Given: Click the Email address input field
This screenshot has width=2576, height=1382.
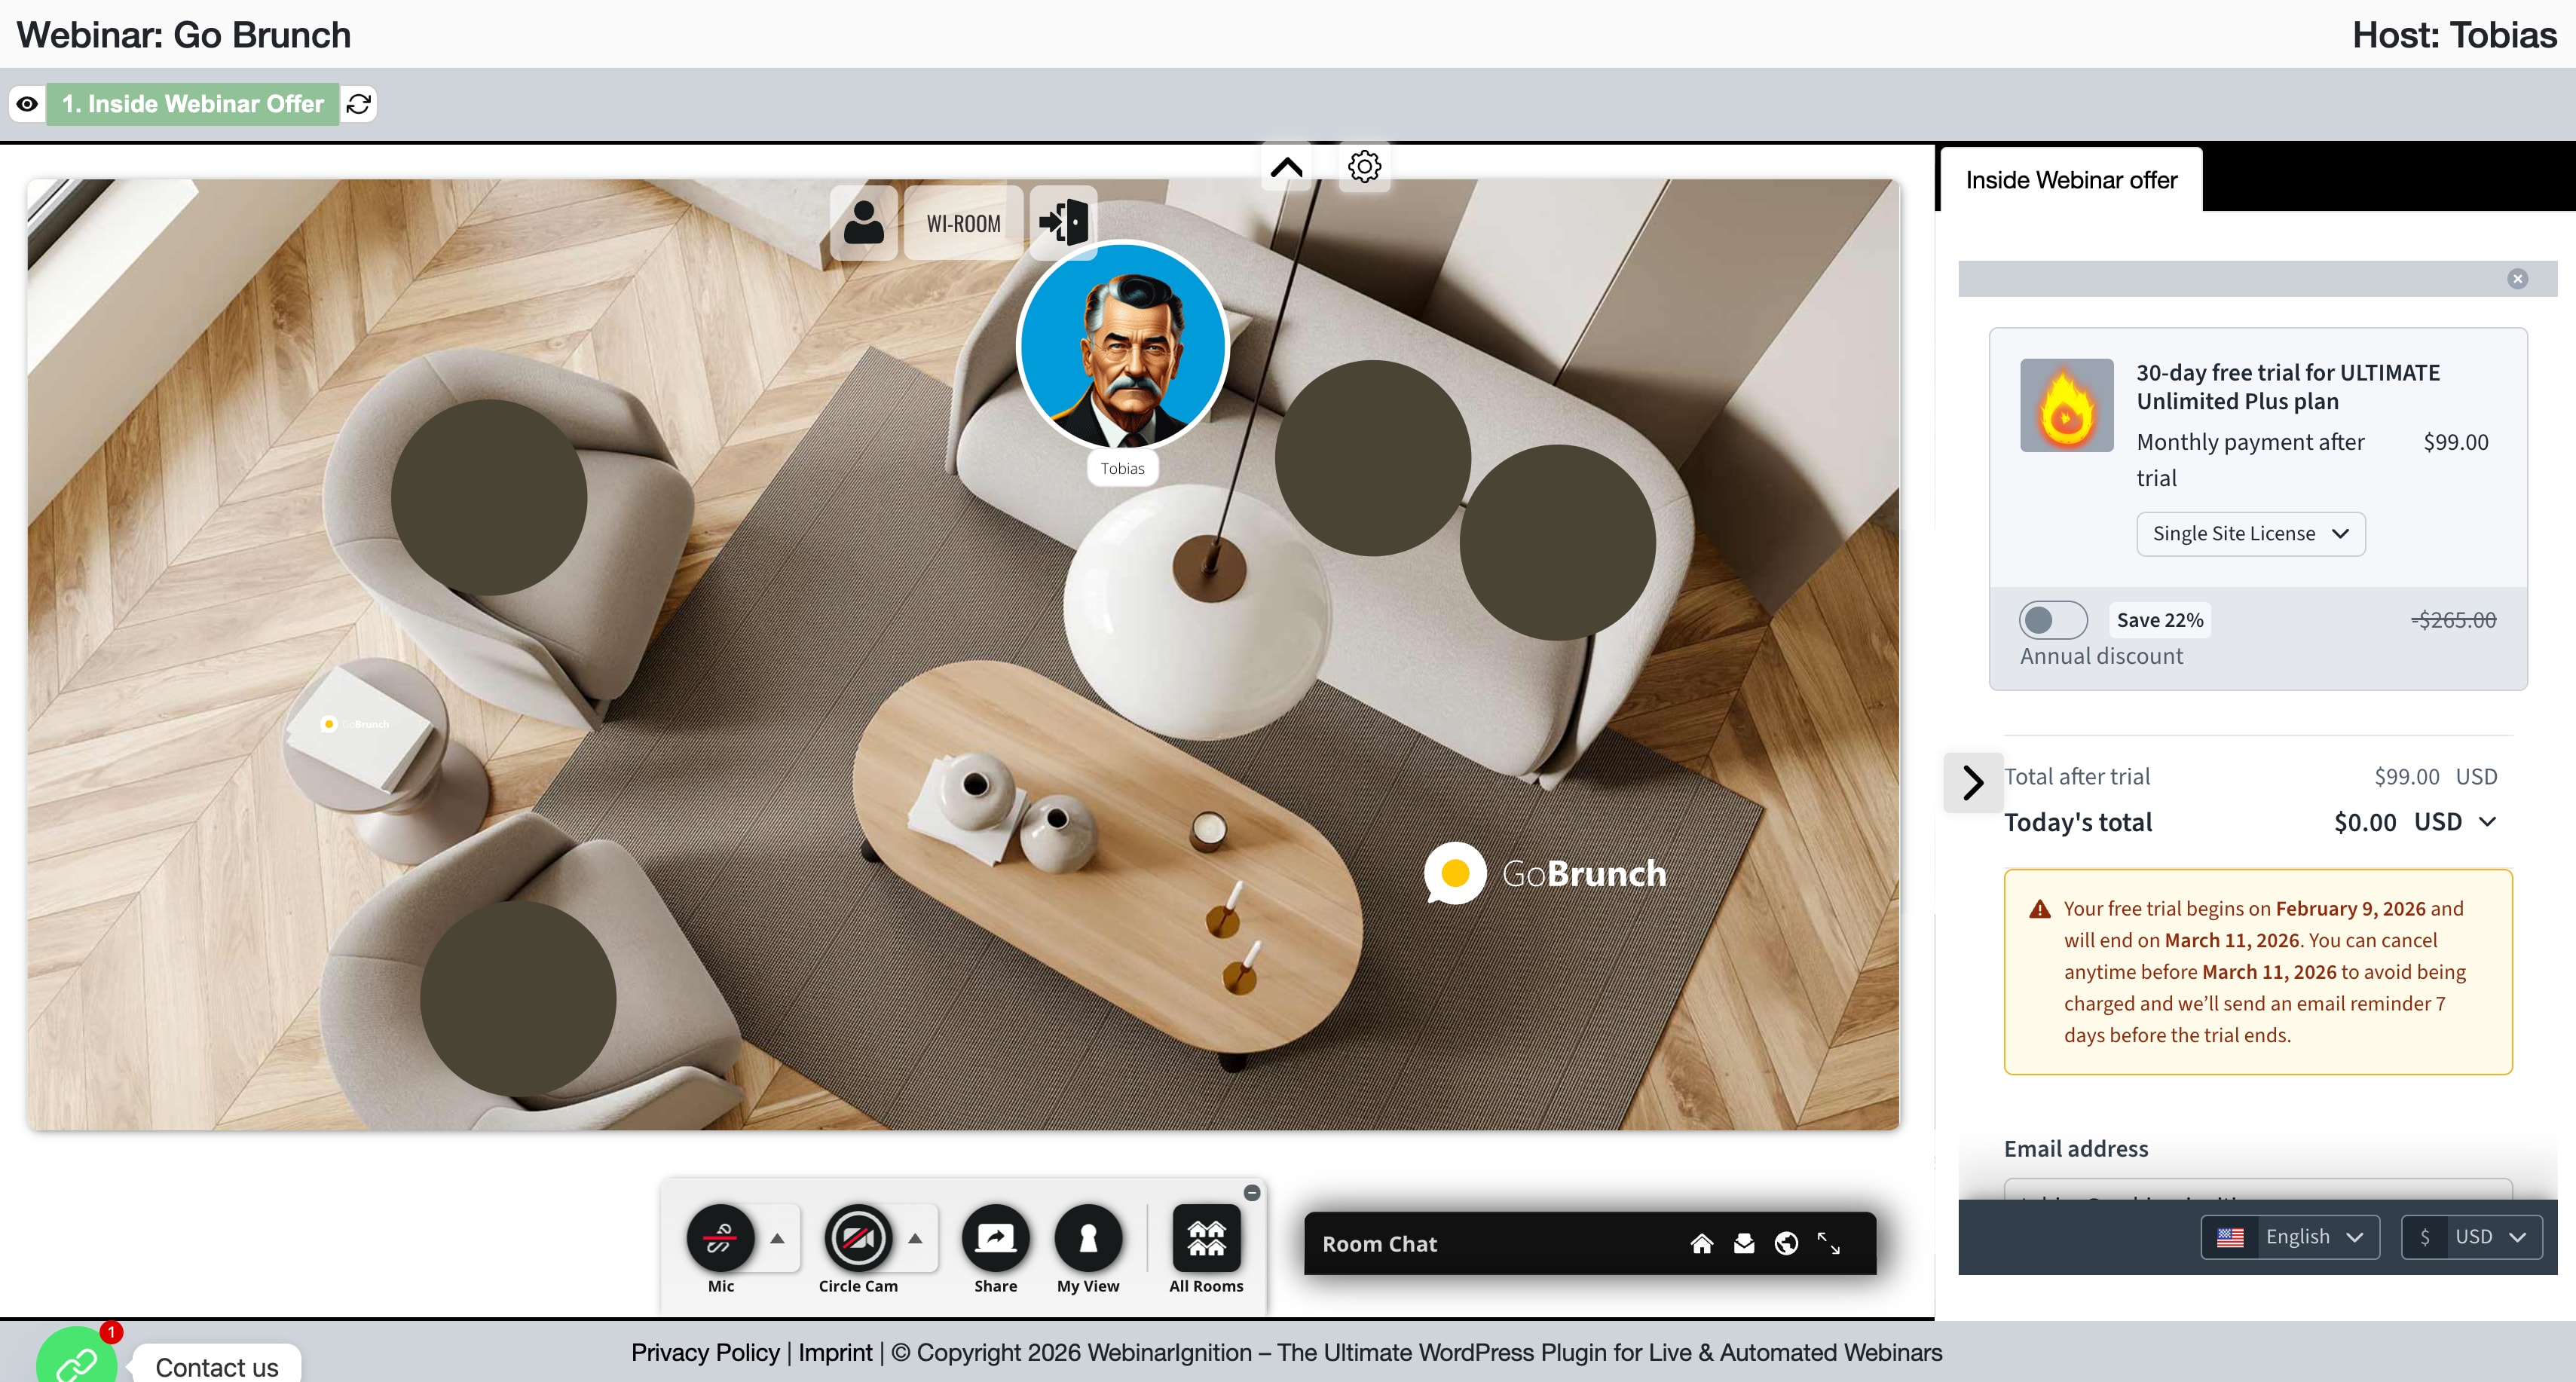Looking at the screenshot, I should tap(2258, 1190).
